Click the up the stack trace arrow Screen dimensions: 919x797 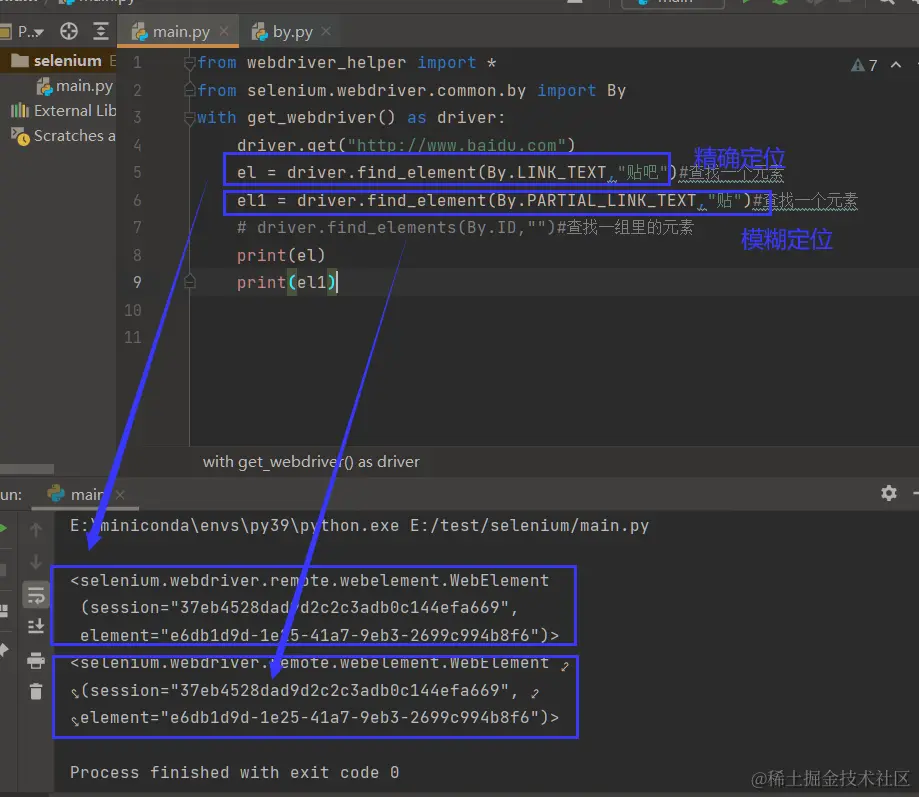click(x=36, y=530)
